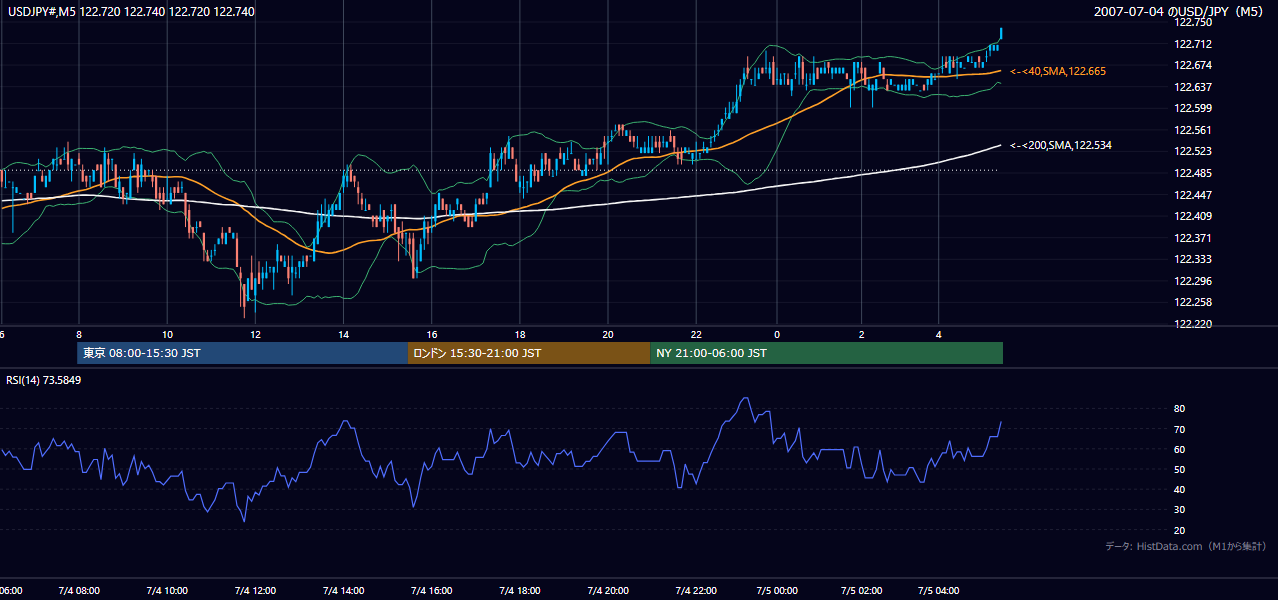This screenshot has height=600, width=1278.
Task: Click the 7/4 10:00 time axis label
Action: pyautogui.click(x=166, y=591)
